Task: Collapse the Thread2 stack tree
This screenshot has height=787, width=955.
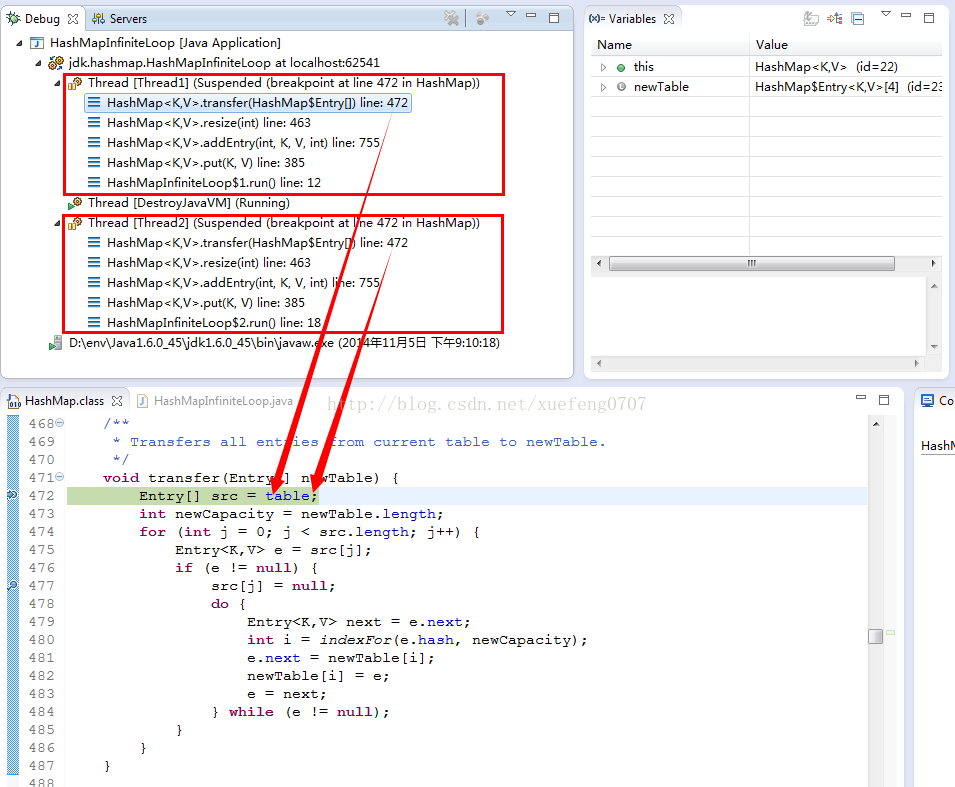Action: point(57,223)
